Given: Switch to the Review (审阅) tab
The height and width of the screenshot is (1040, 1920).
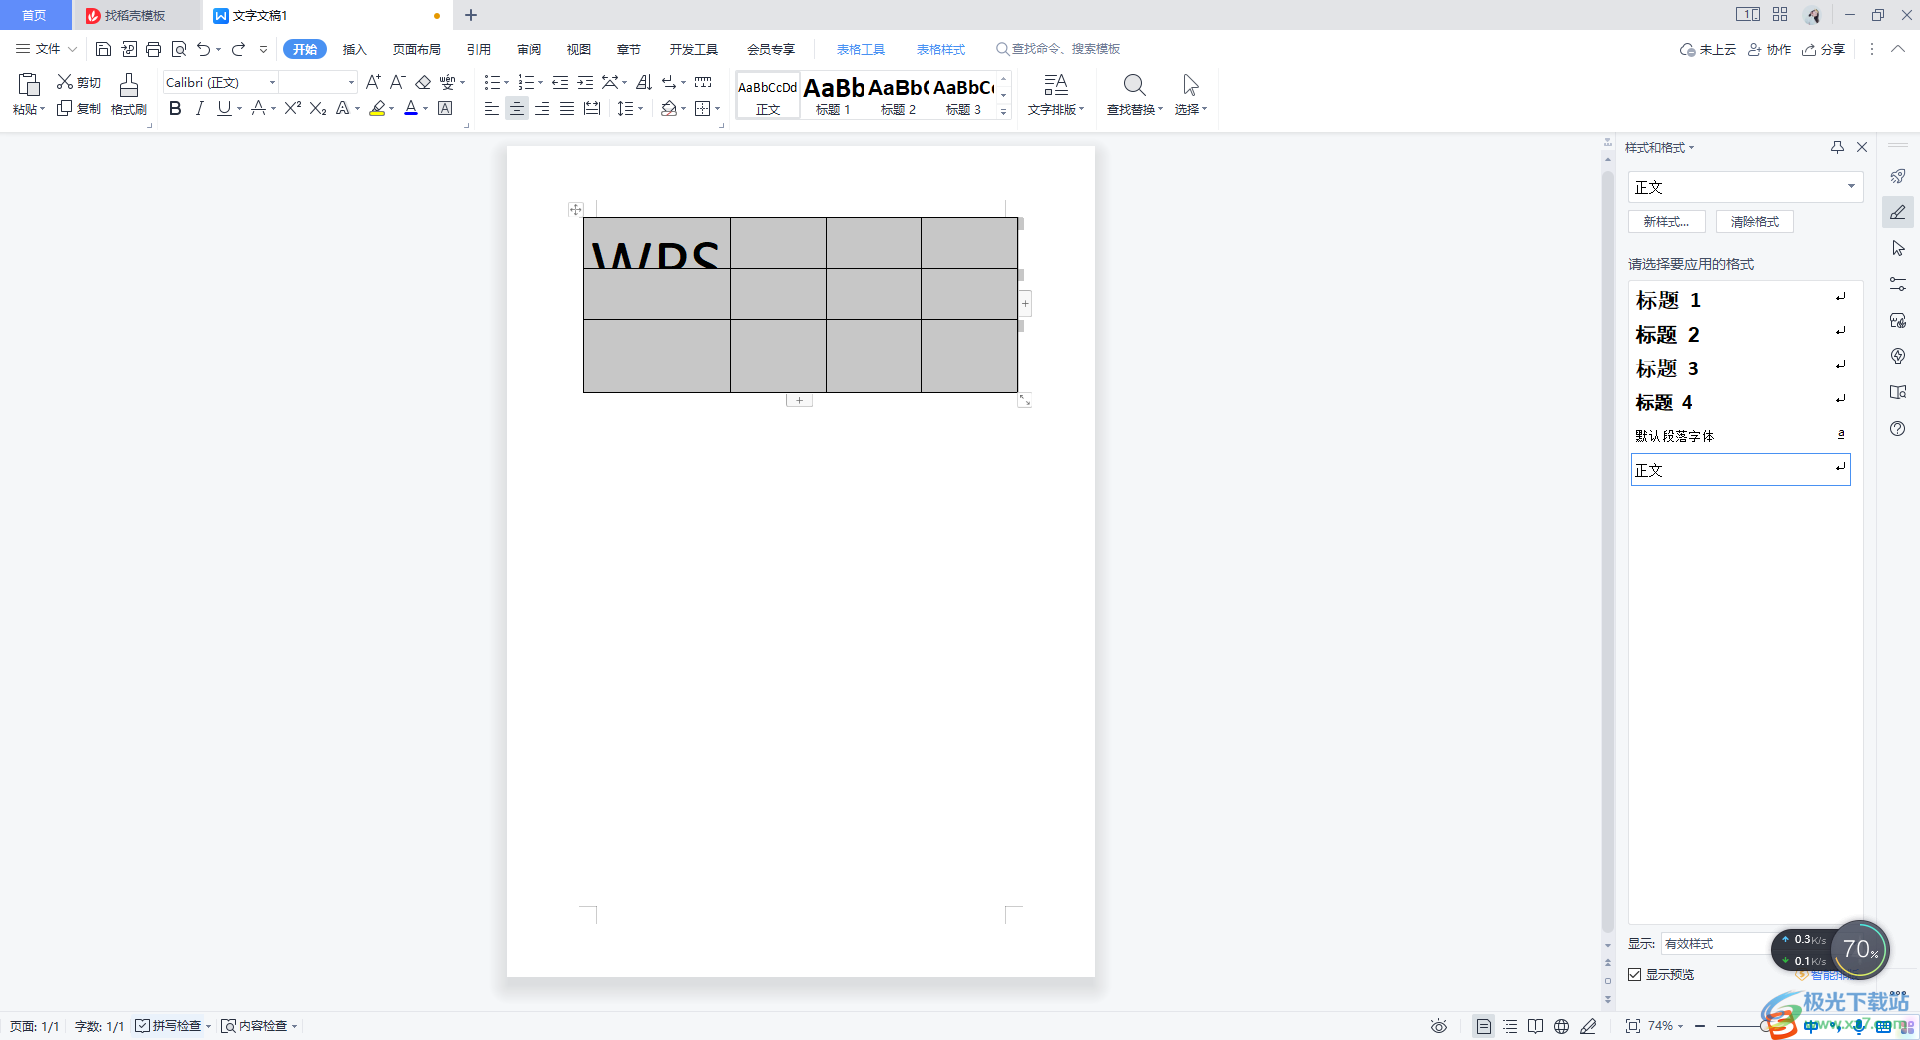Looking at the screenshot, I should click(x=529, y=49).
